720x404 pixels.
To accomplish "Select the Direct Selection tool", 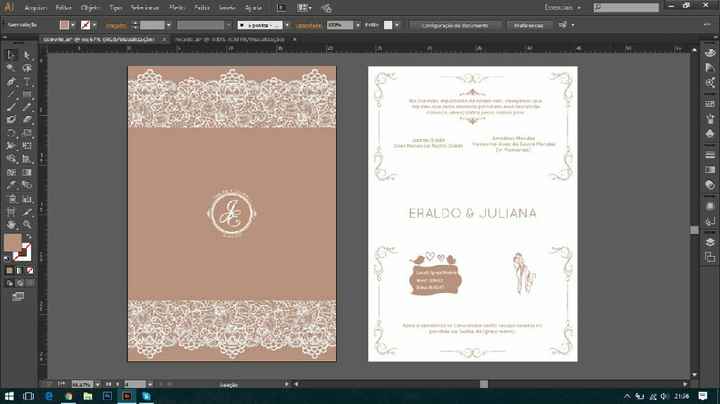I will tap(27, 55).
